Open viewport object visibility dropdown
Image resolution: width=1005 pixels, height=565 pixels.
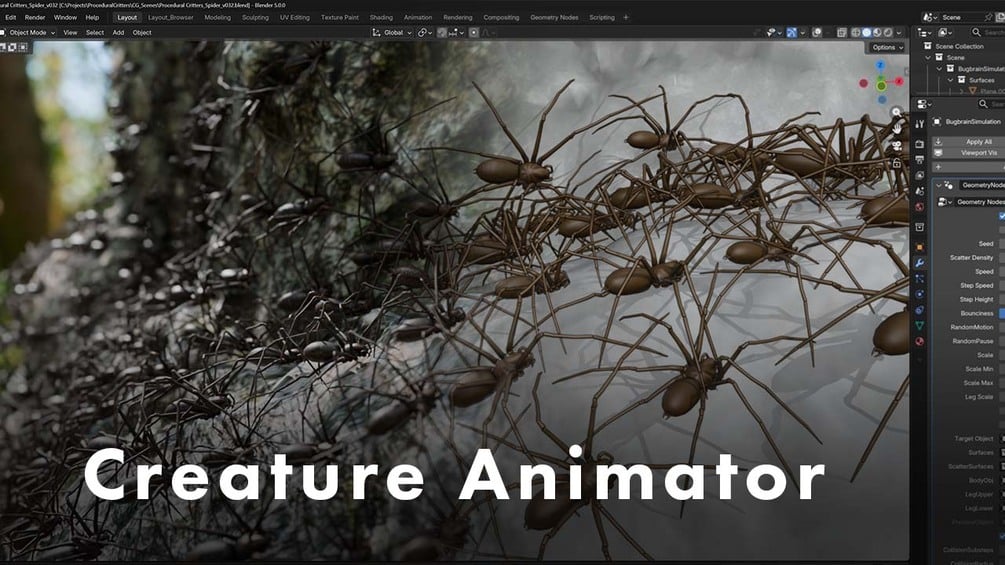pos(774,32)
